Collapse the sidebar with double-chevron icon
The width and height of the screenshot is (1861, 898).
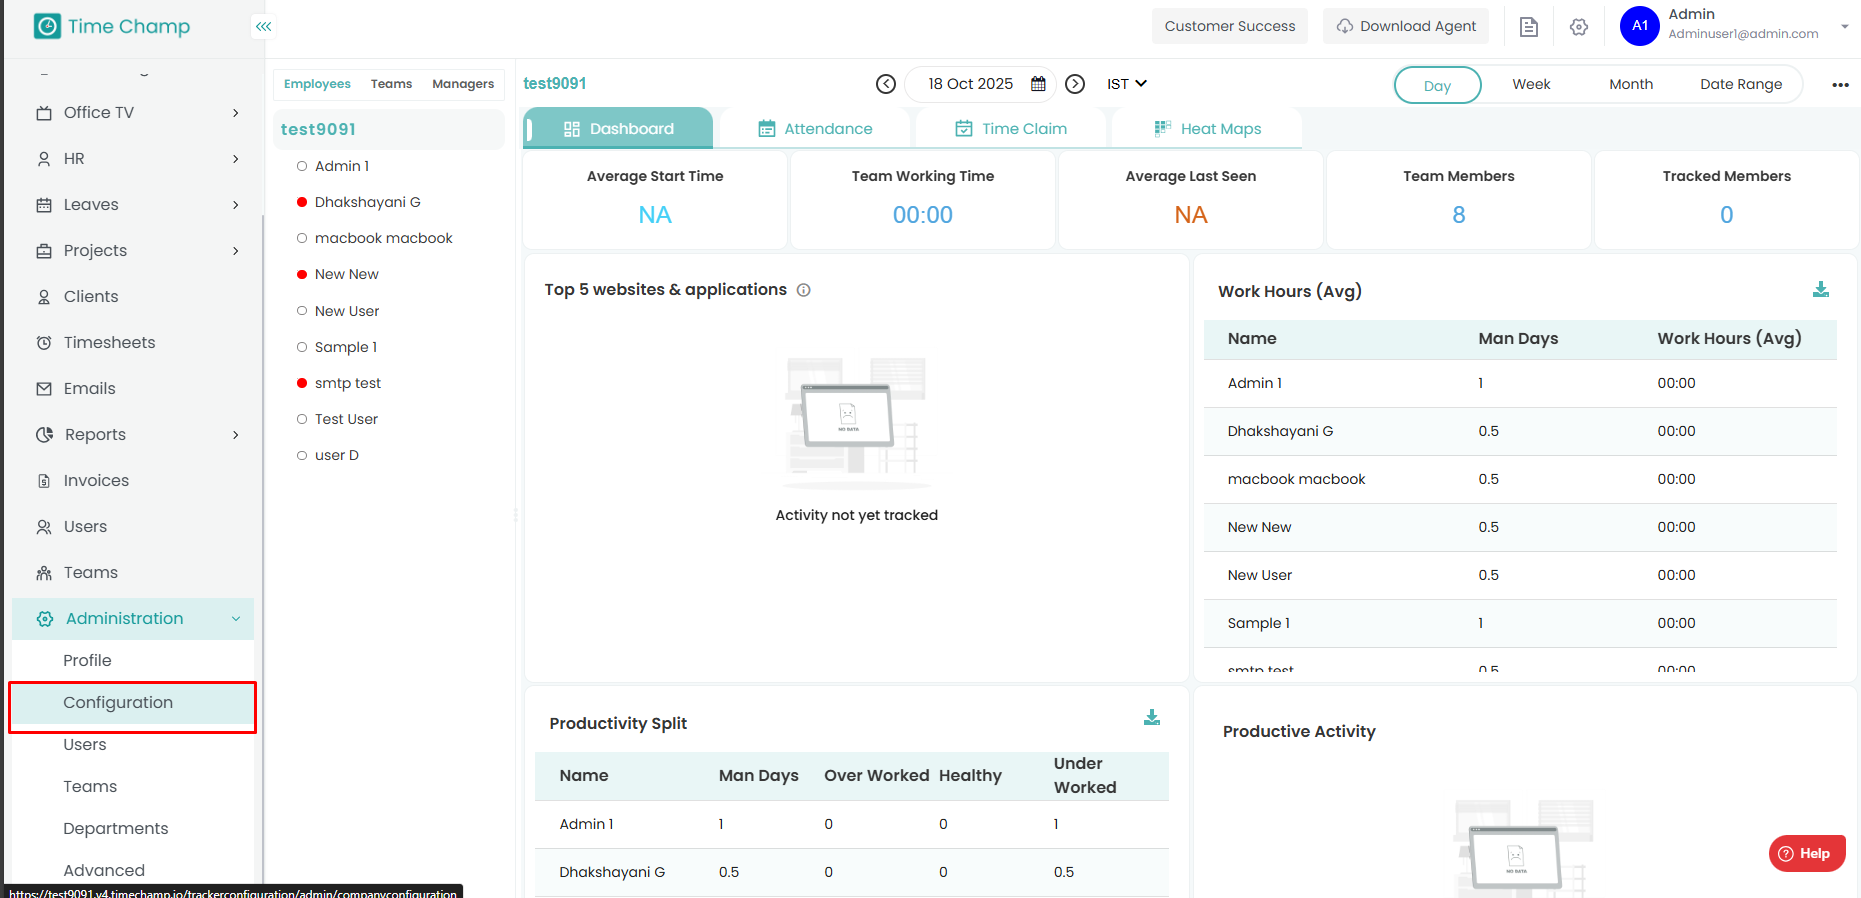click(263, 26)
